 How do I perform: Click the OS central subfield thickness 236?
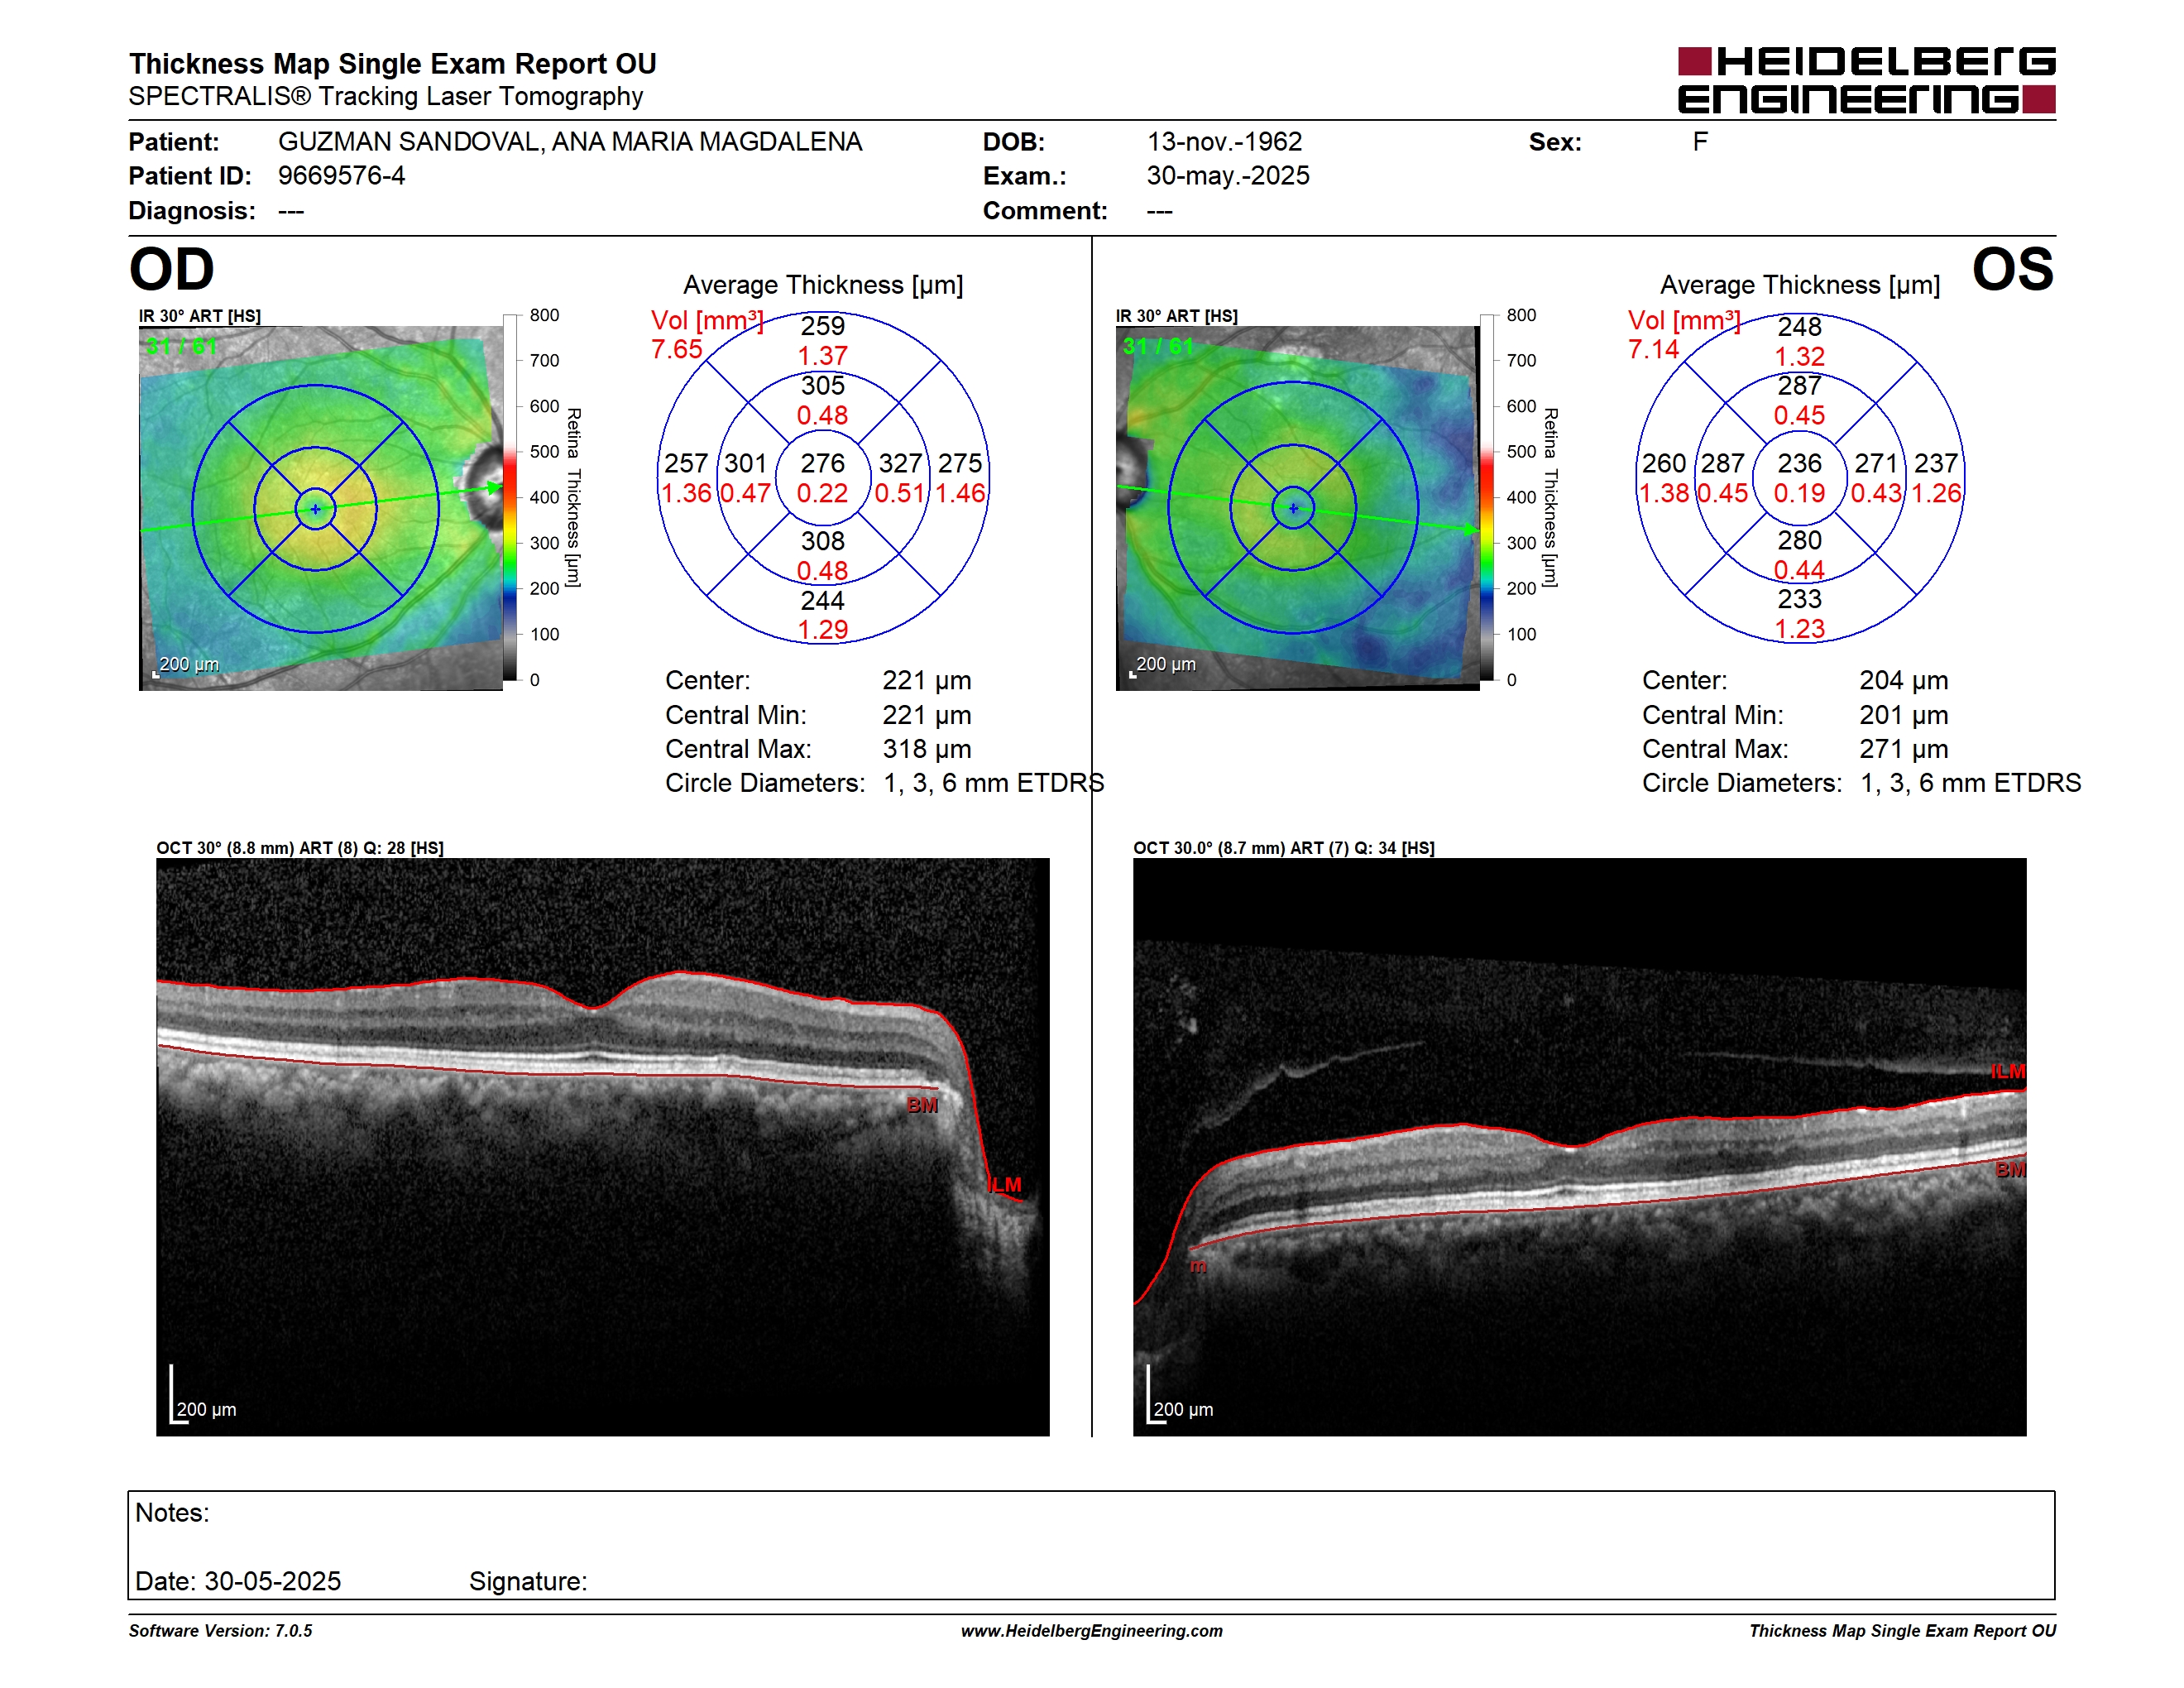pyautogui.click(x=1799, y=463)
